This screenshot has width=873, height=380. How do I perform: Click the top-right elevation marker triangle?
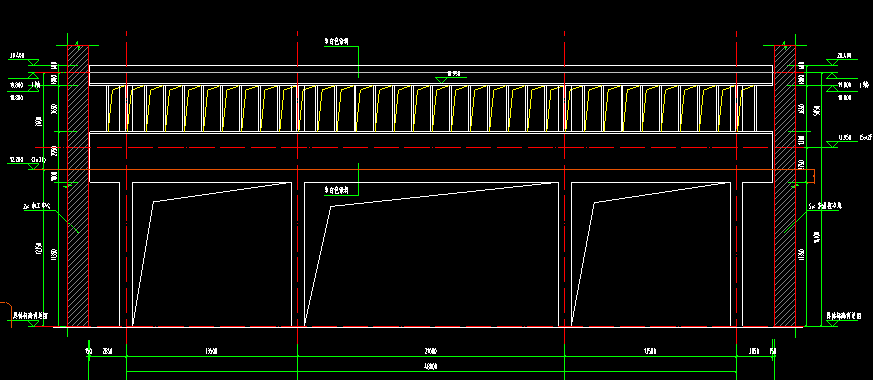point(832,62)
